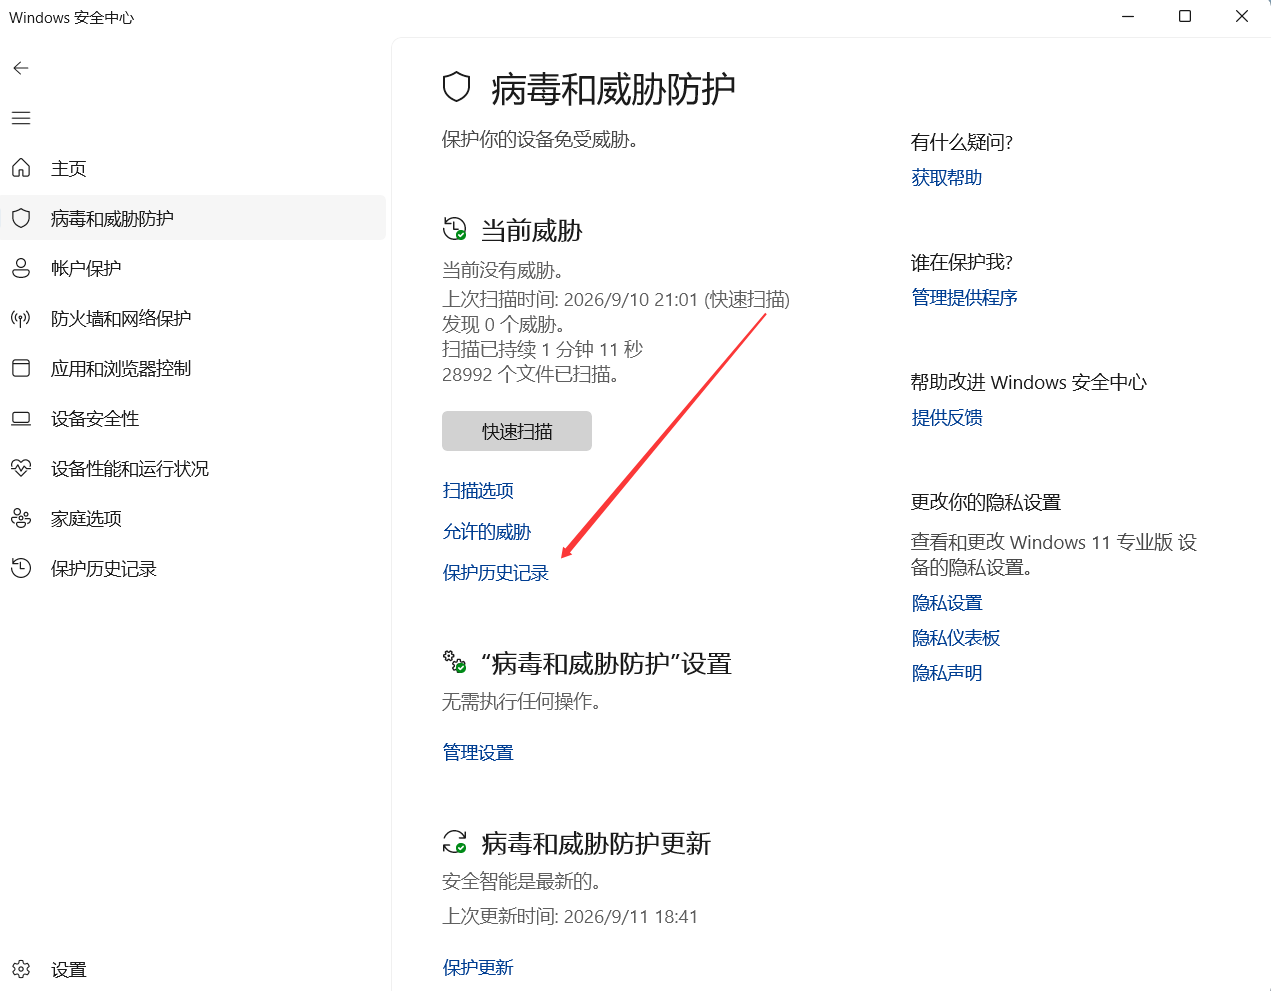1271x991 pixels.
Task: Click the person icon for 帐户保护
Action: [21, 268]
